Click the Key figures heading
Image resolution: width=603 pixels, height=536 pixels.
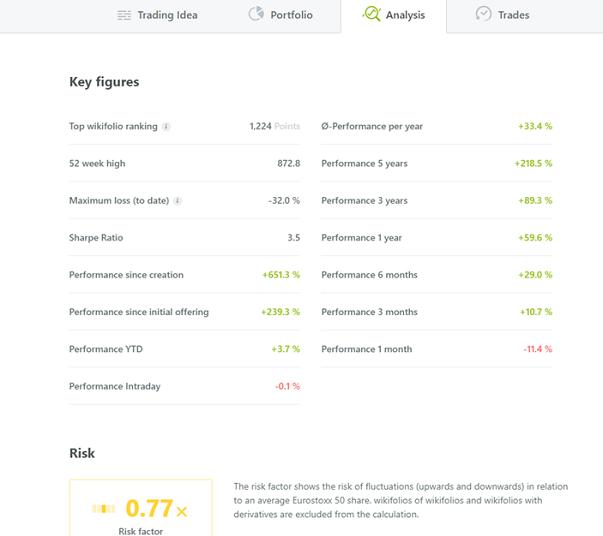(104, 82)
